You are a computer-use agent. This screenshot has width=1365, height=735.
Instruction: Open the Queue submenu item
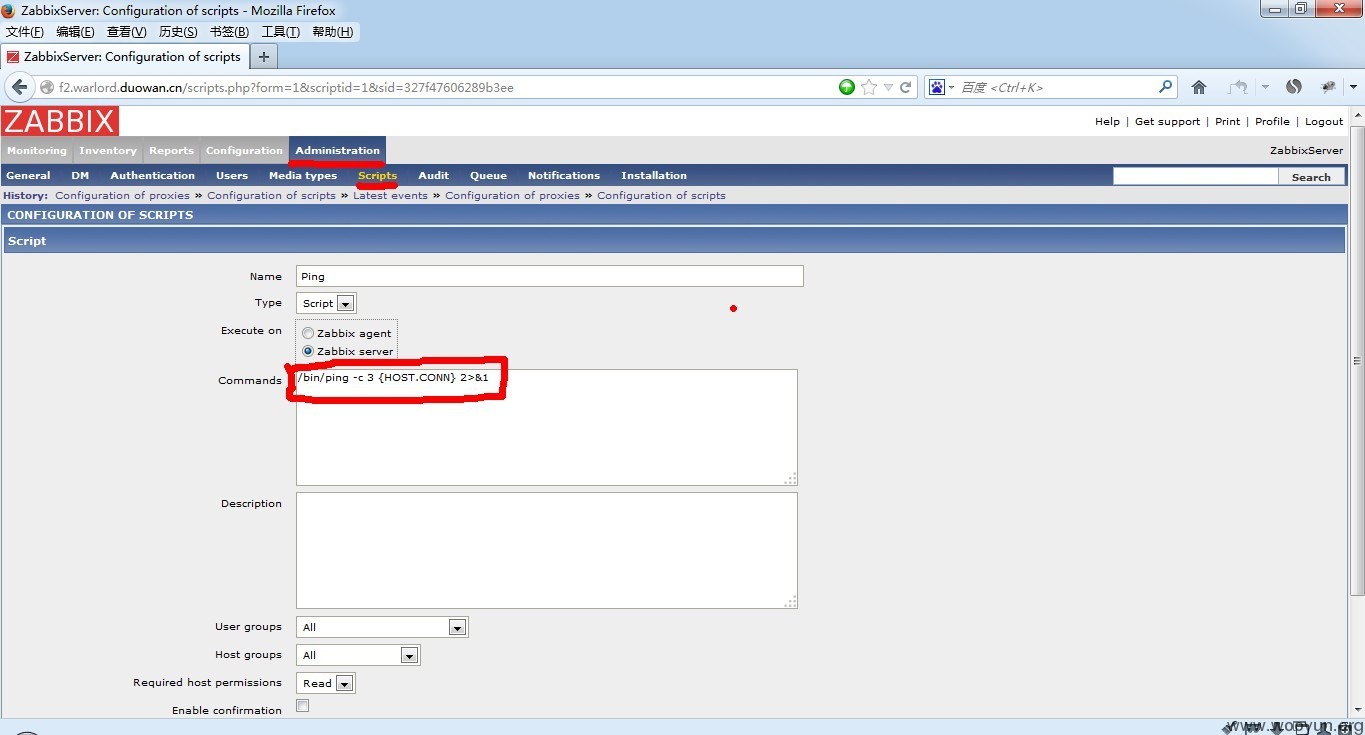pyautogui.click(x=489, y=175)
